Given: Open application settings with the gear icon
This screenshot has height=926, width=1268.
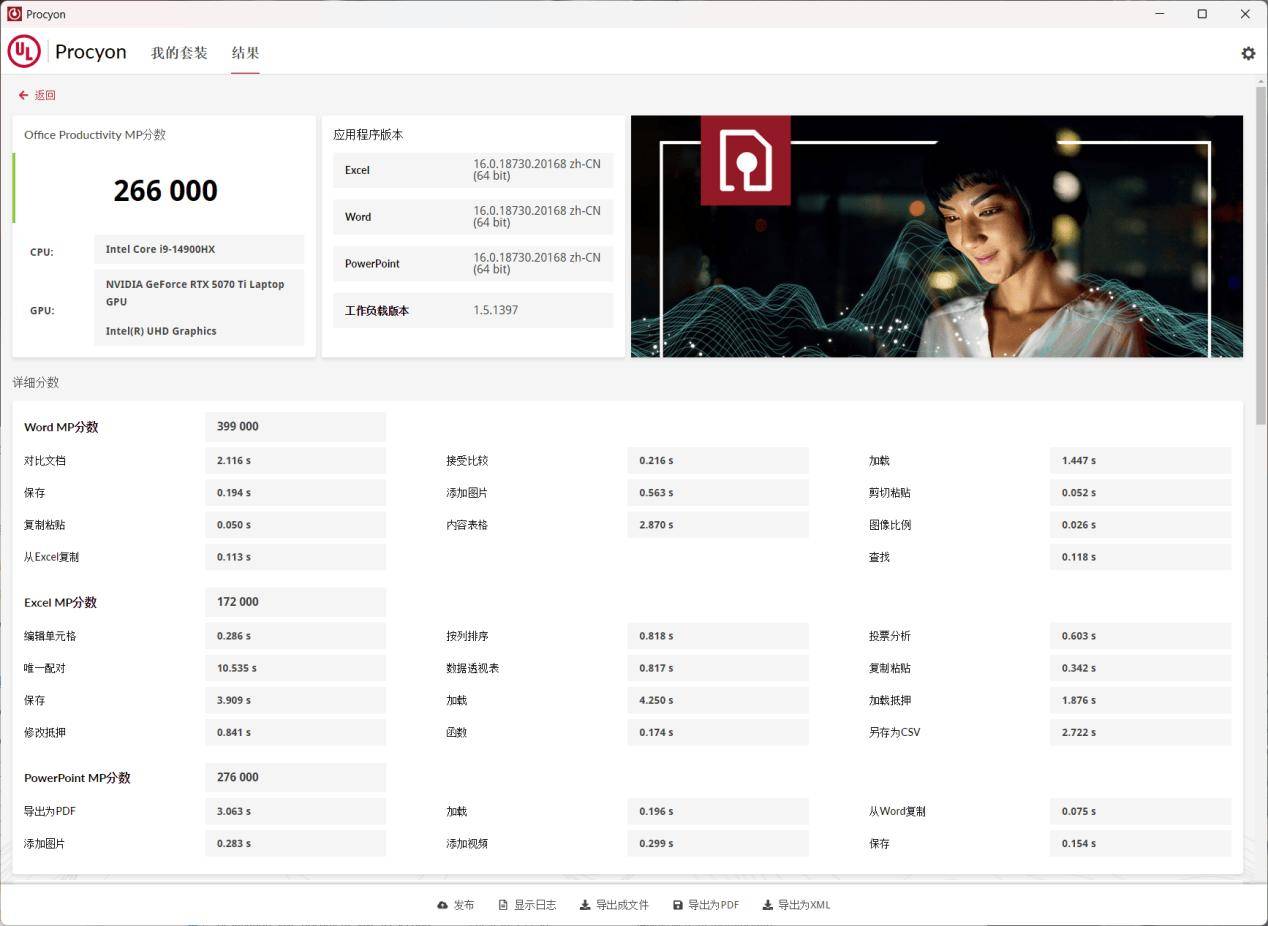Looking at the screenshot, I should (1247, 53).
